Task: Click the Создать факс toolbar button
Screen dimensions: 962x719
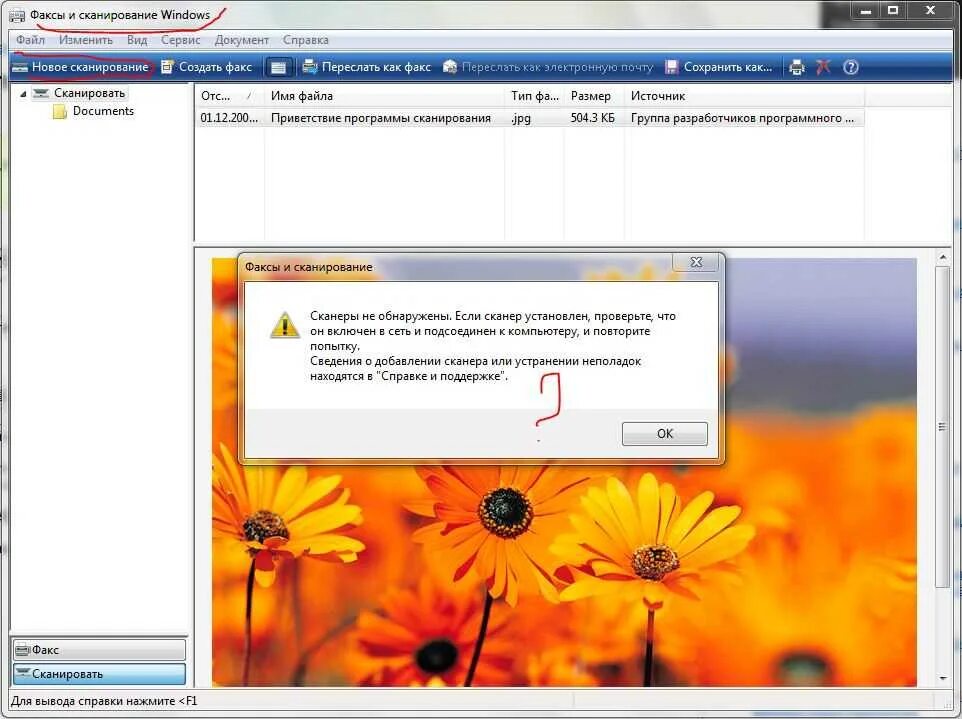Action: click(x=206, y=67)
